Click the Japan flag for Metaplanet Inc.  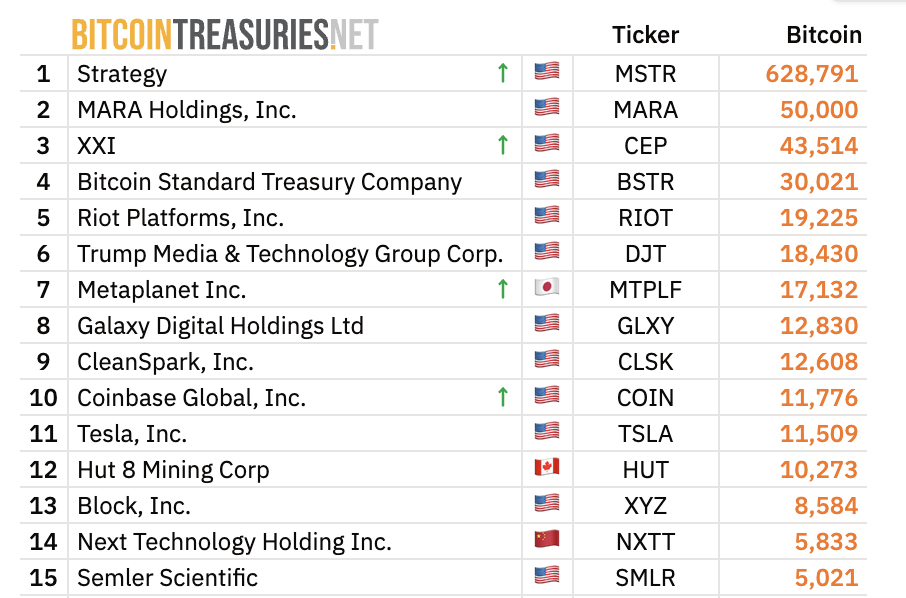(547, 289)
